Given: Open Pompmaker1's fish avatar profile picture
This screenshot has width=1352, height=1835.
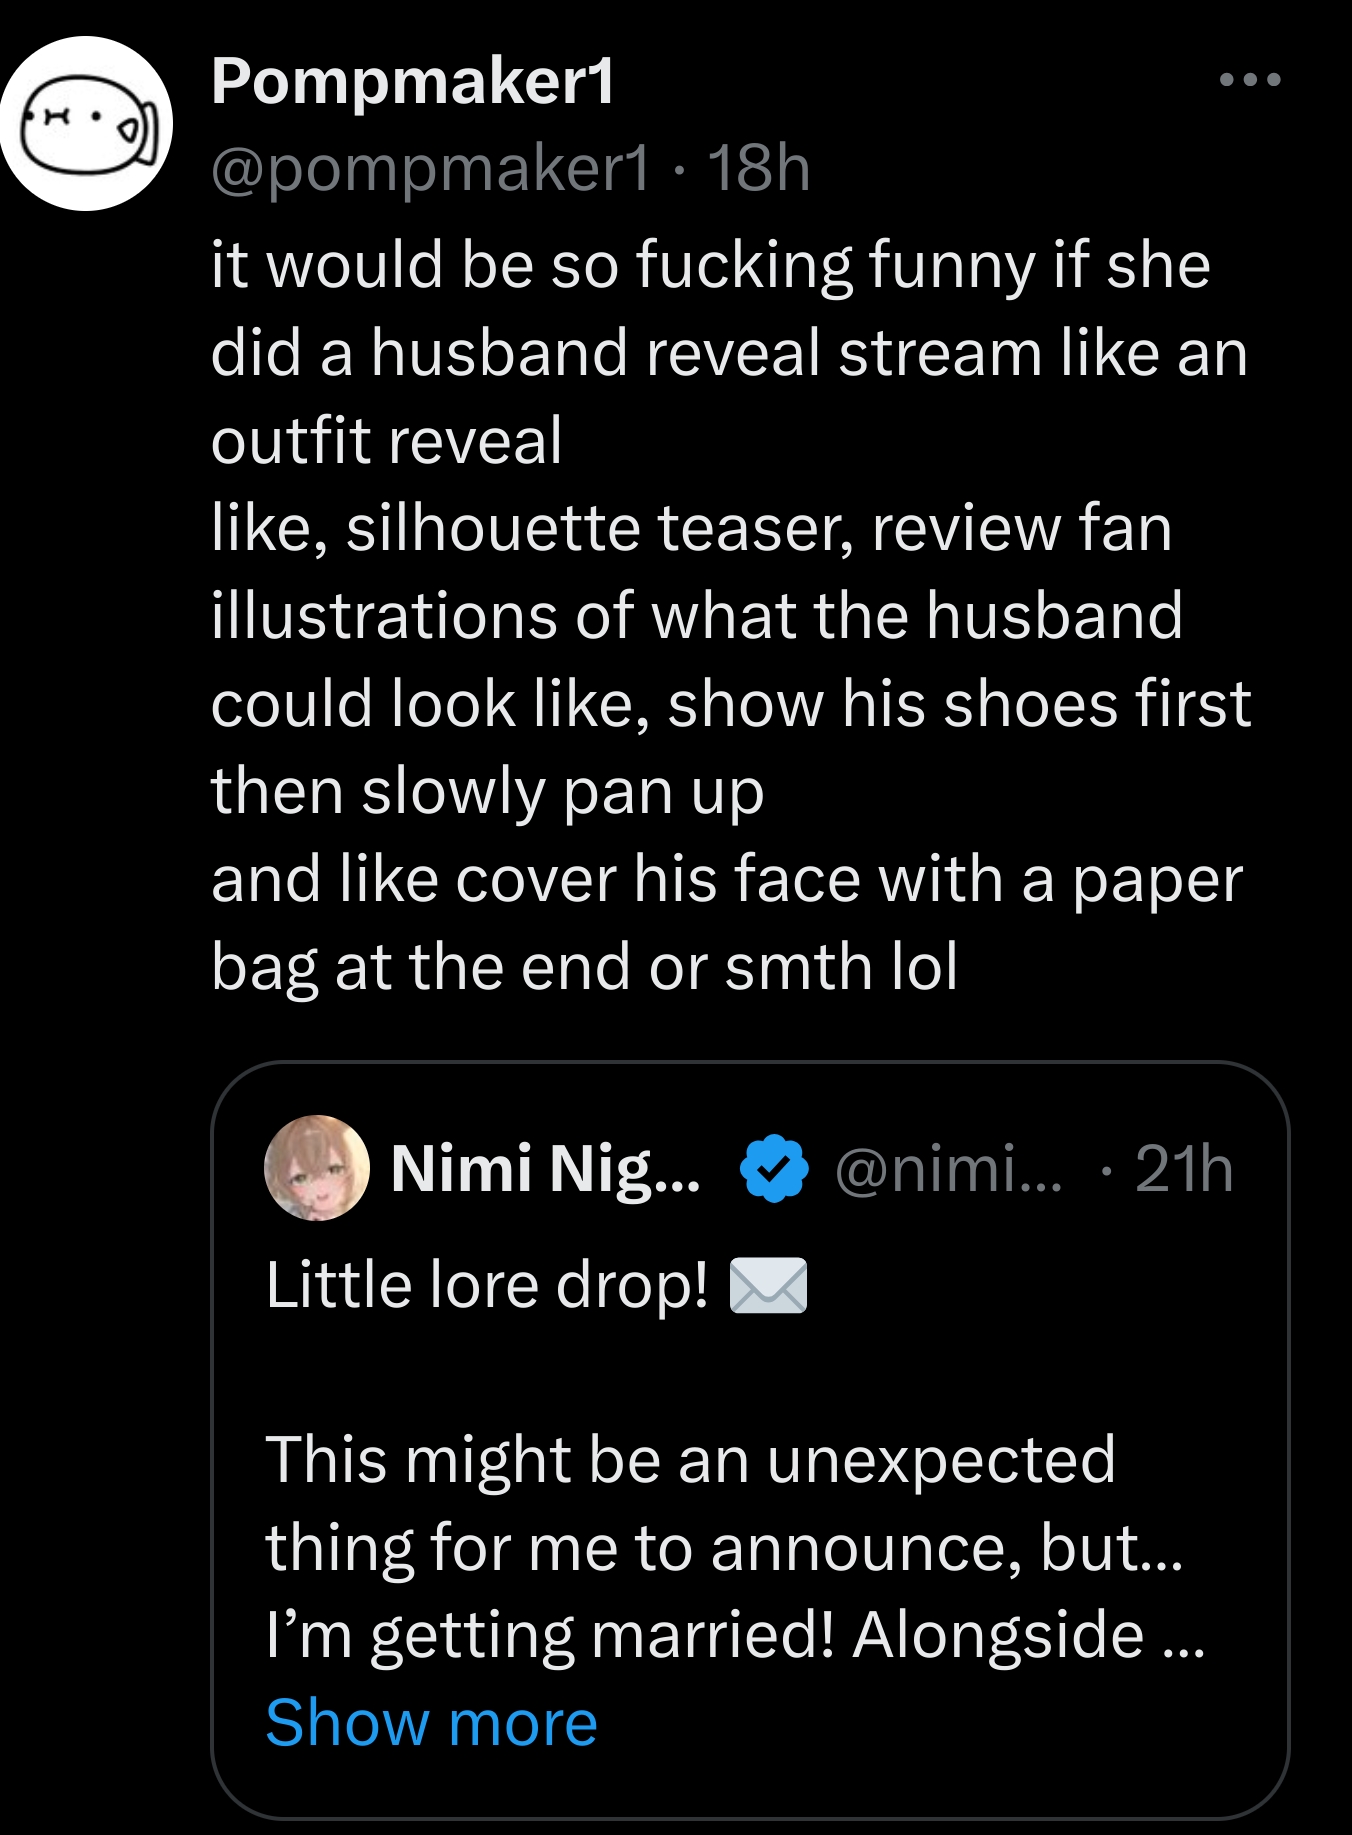Looking at the screenshot, I should (87, 123).
